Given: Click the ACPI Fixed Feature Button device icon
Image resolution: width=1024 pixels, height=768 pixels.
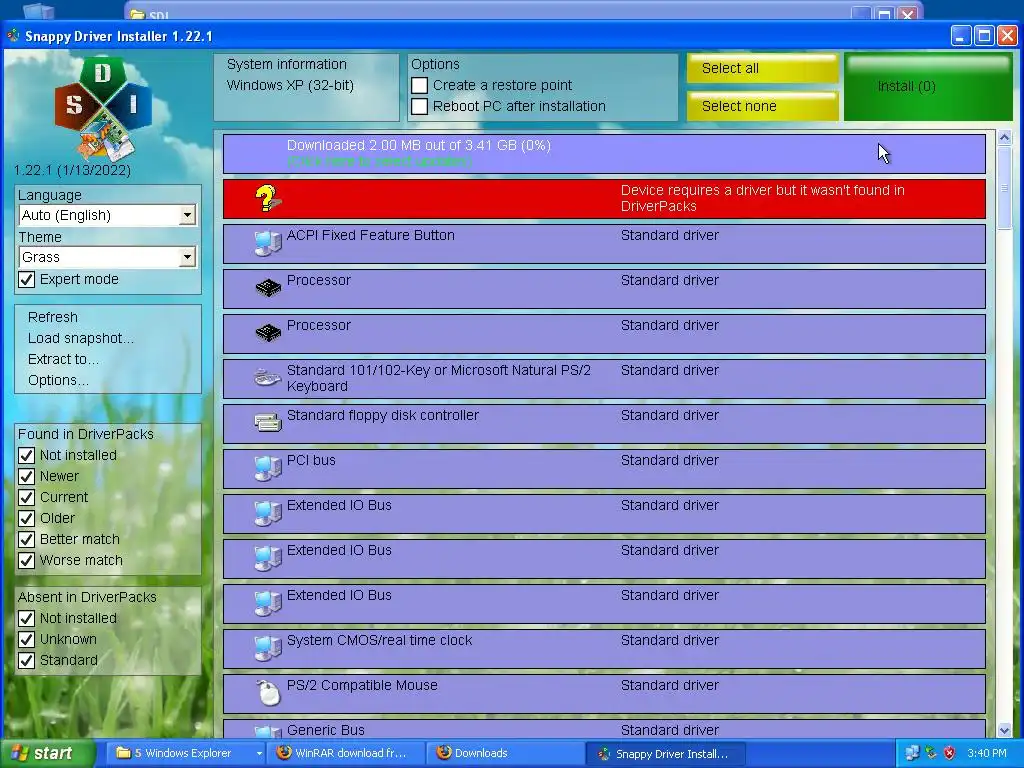Looking at the screenshot, I should click(x=268, y=244).
